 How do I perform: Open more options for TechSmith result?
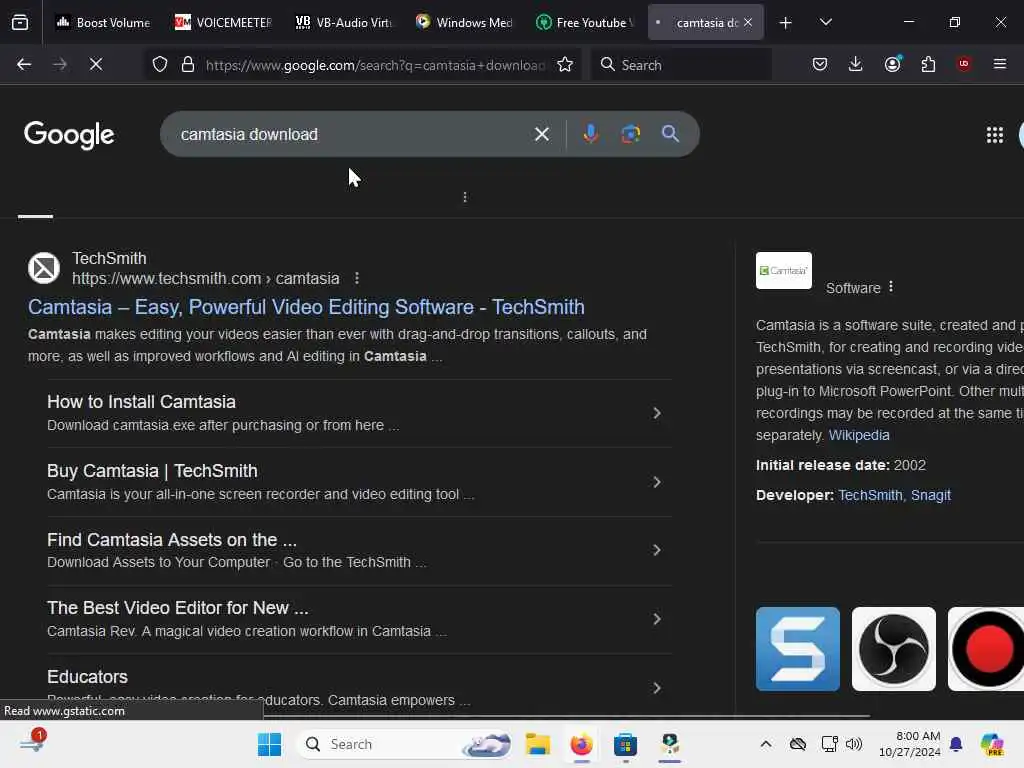357,278
